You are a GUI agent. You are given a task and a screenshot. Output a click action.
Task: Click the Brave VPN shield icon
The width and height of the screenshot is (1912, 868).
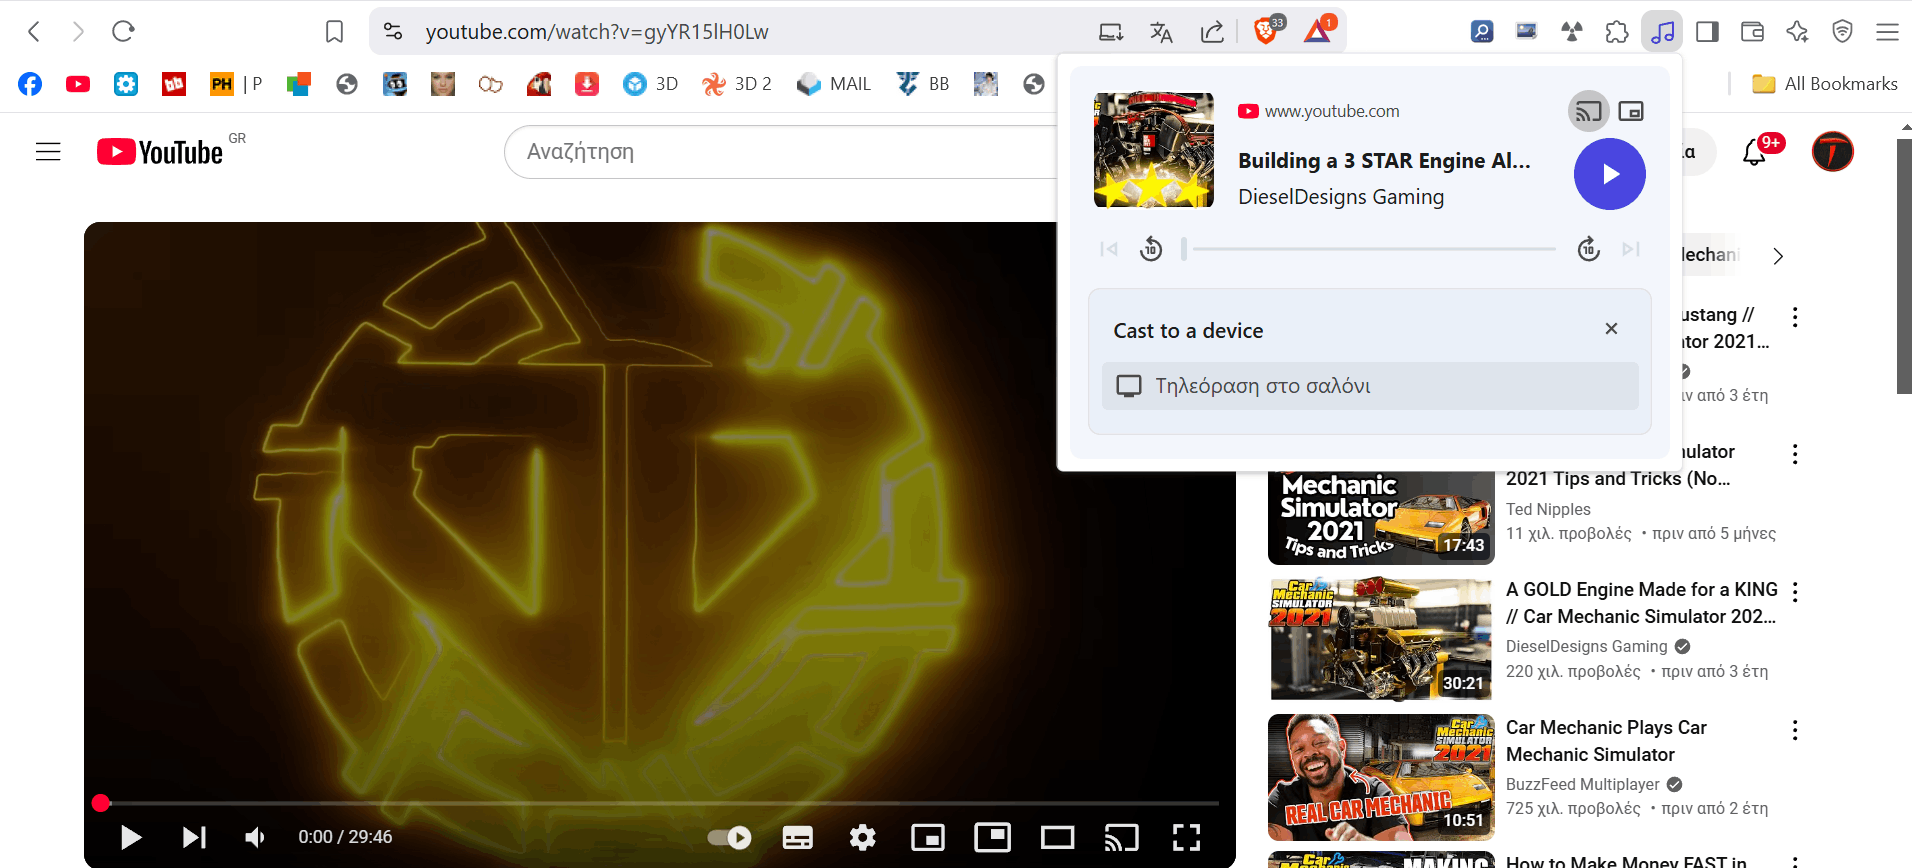pos(1842,32)
